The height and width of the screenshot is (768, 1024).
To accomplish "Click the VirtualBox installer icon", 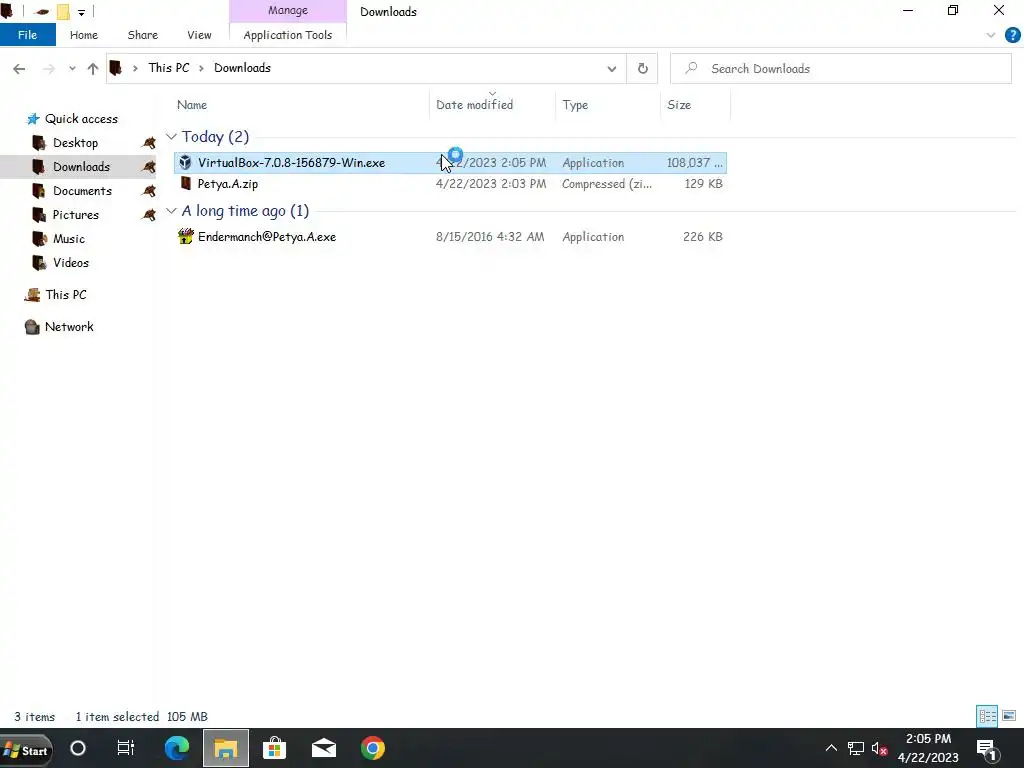I will pos(185,163).
